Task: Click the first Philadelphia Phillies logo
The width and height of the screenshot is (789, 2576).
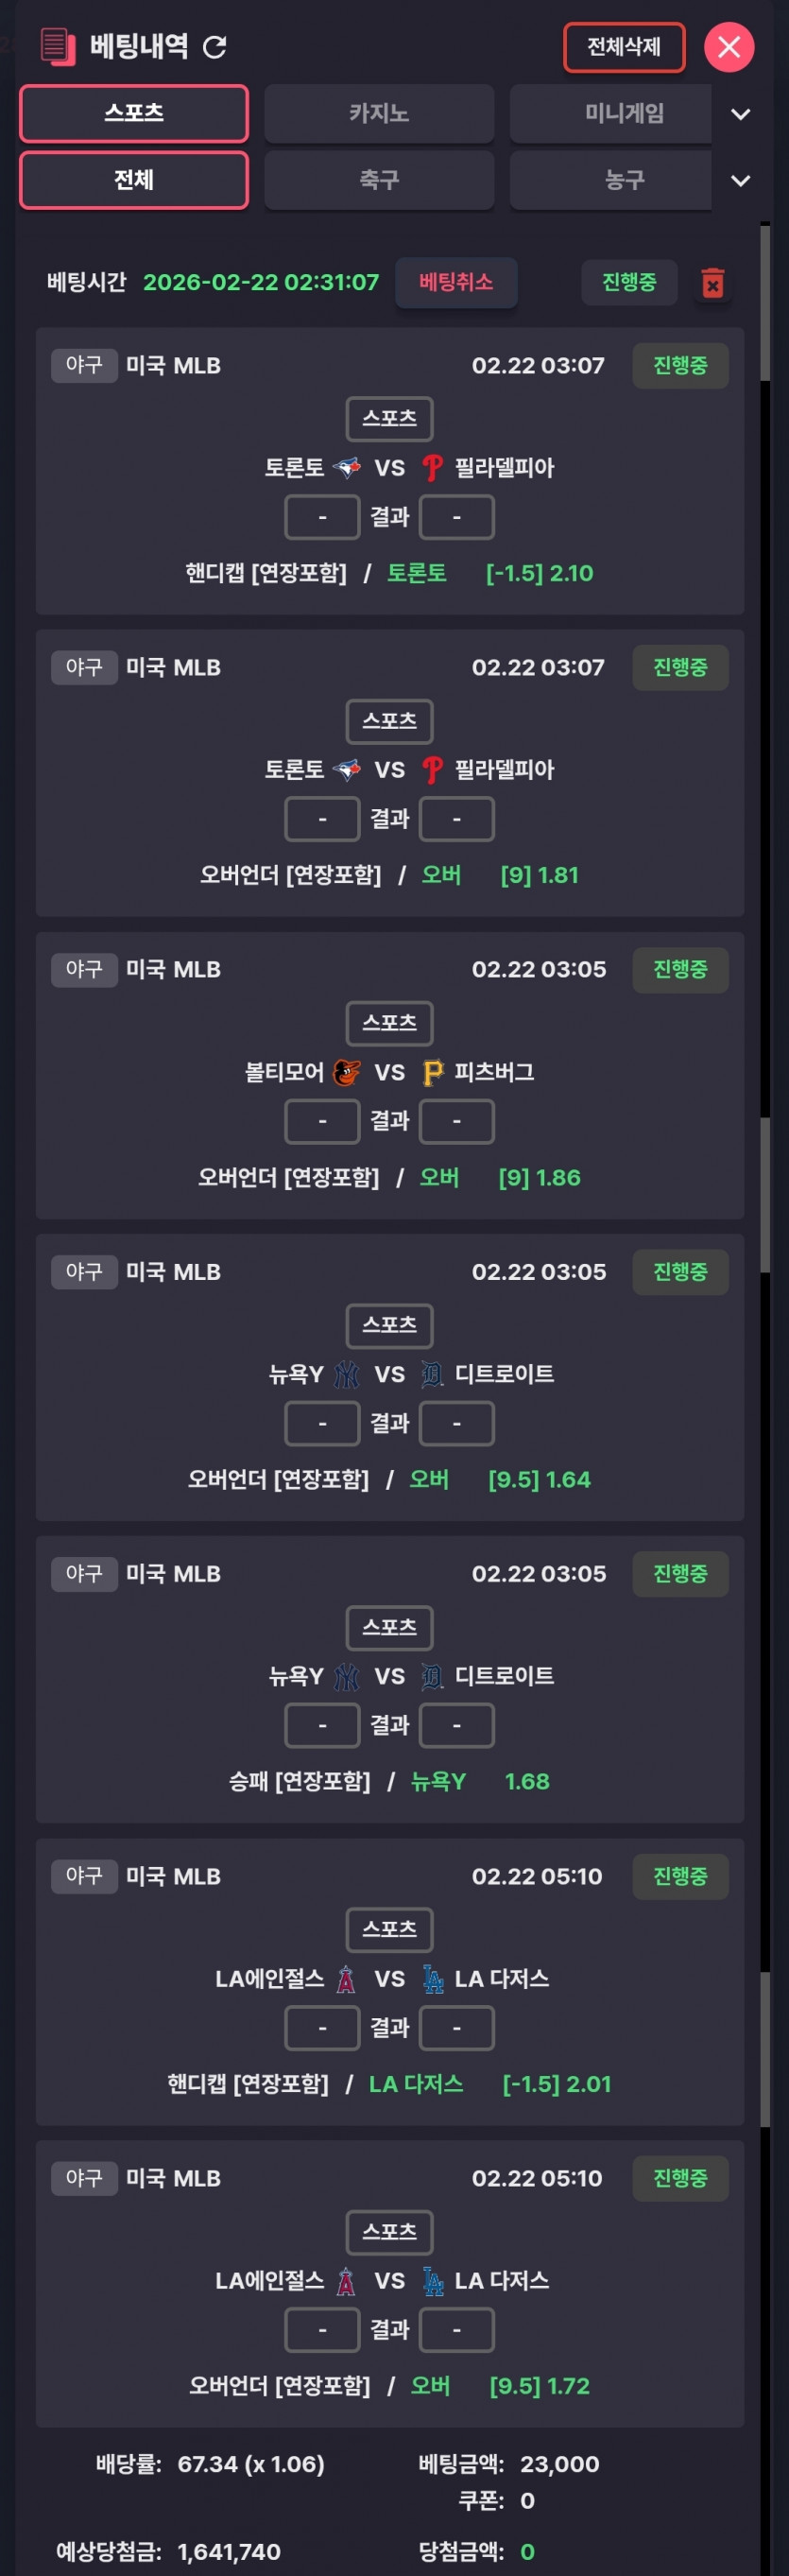Action: coord(432,467)
